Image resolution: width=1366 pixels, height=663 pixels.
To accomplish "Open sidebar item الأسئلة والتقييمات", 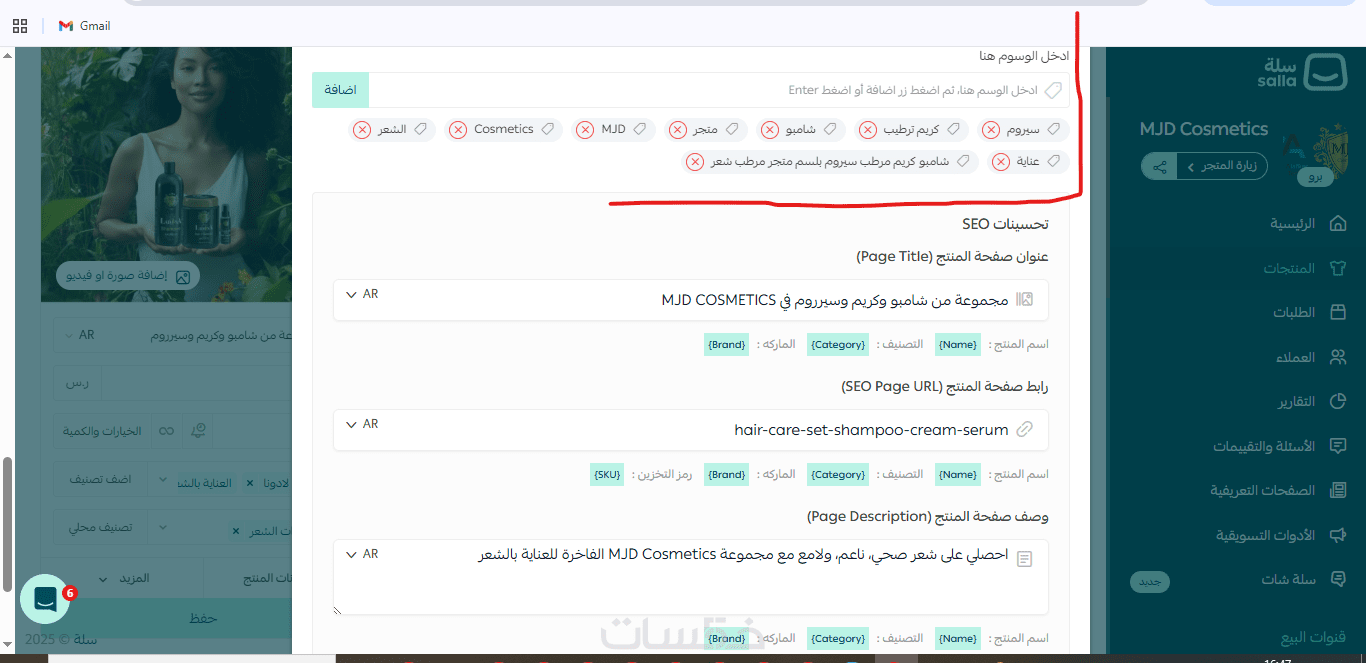I will point(1265,446).
